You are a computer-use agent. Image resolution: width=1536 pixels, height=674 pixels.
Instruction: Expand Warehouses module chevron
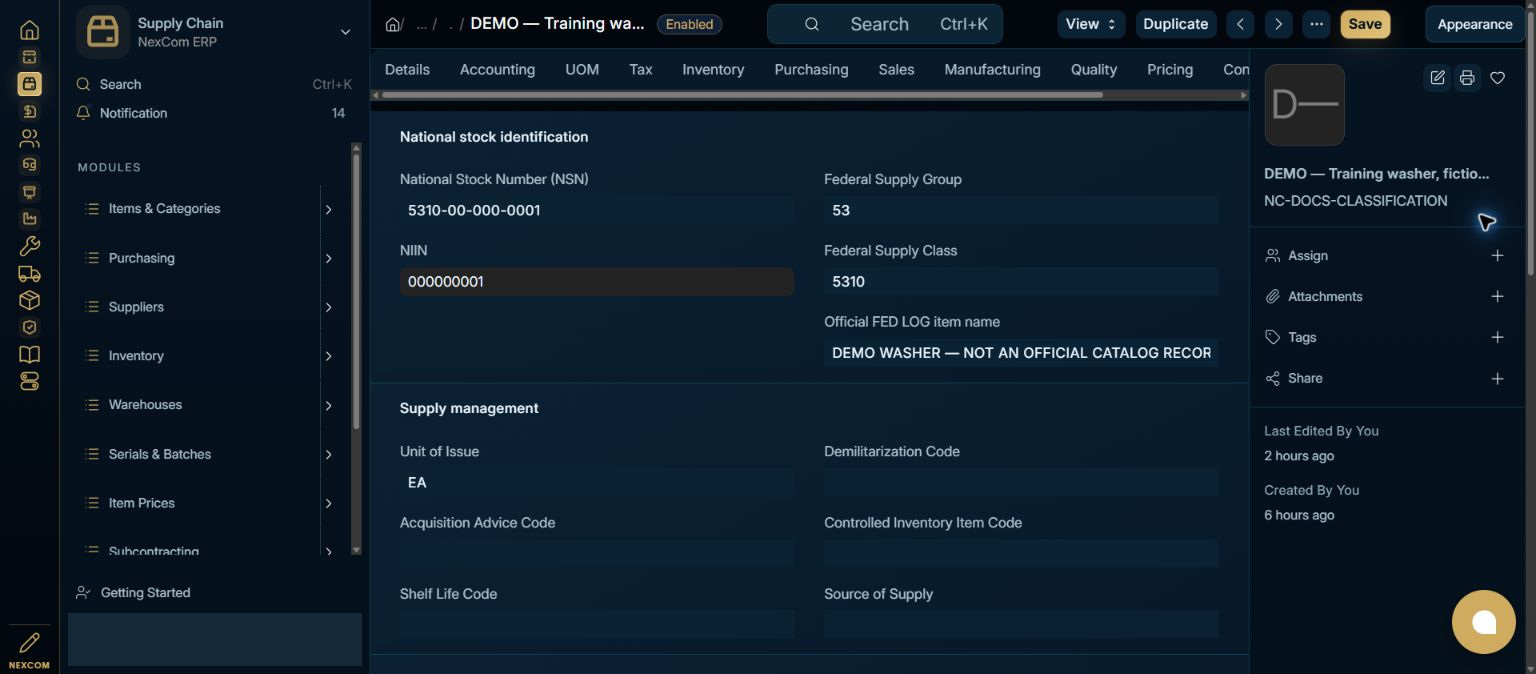(x=328, y=406)
